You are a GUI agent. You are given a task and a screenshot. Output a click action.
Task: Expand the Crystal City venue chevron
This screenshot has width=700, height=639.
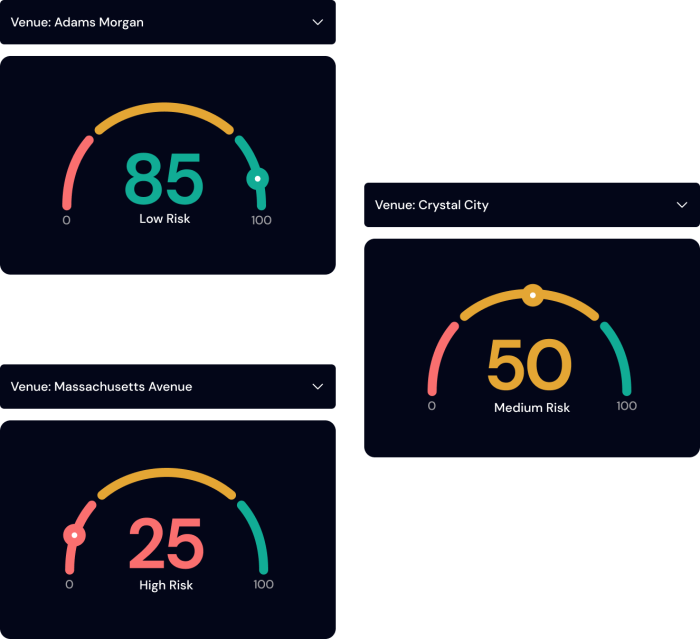pos(682,205)
